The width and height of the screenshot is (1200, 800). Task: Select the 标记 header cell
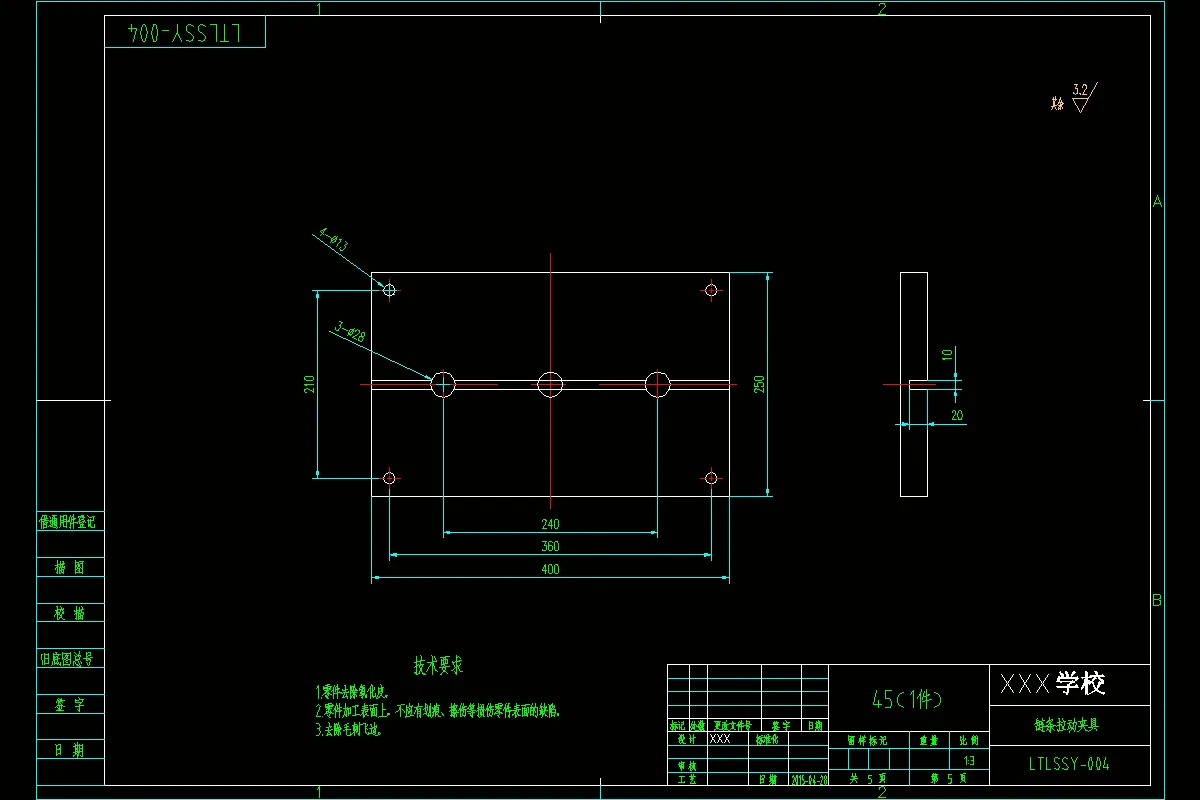tap(678, 726)
